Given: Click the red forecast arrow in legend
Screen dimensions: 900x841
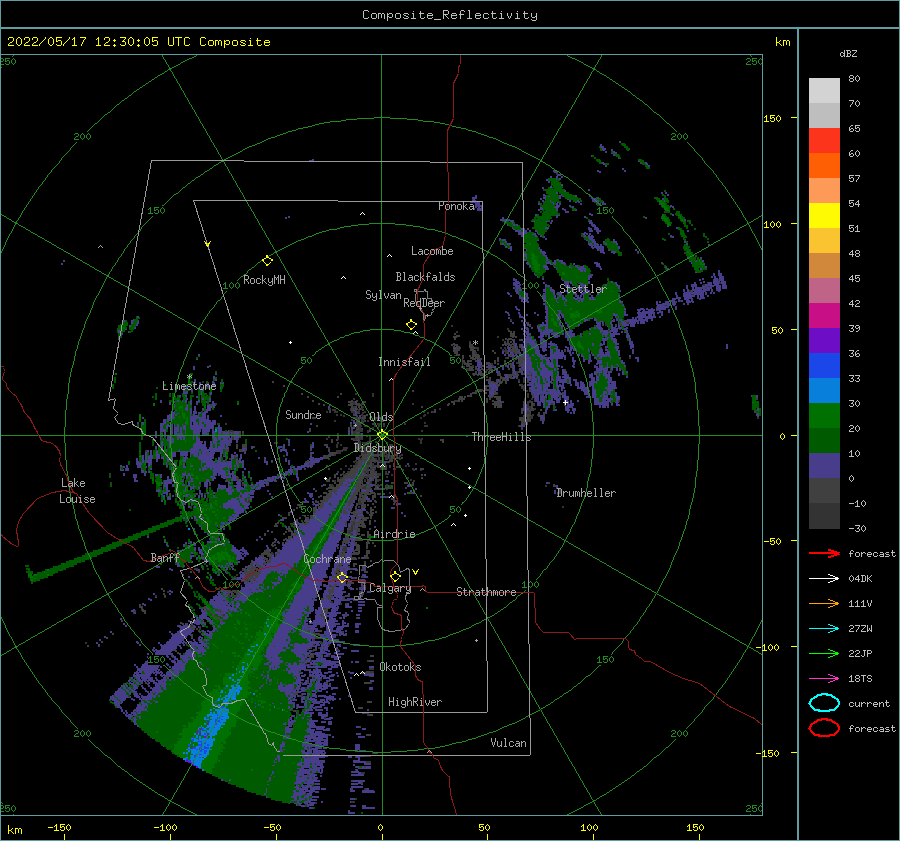Looking at the screenshot, I should tap(824, 553).
